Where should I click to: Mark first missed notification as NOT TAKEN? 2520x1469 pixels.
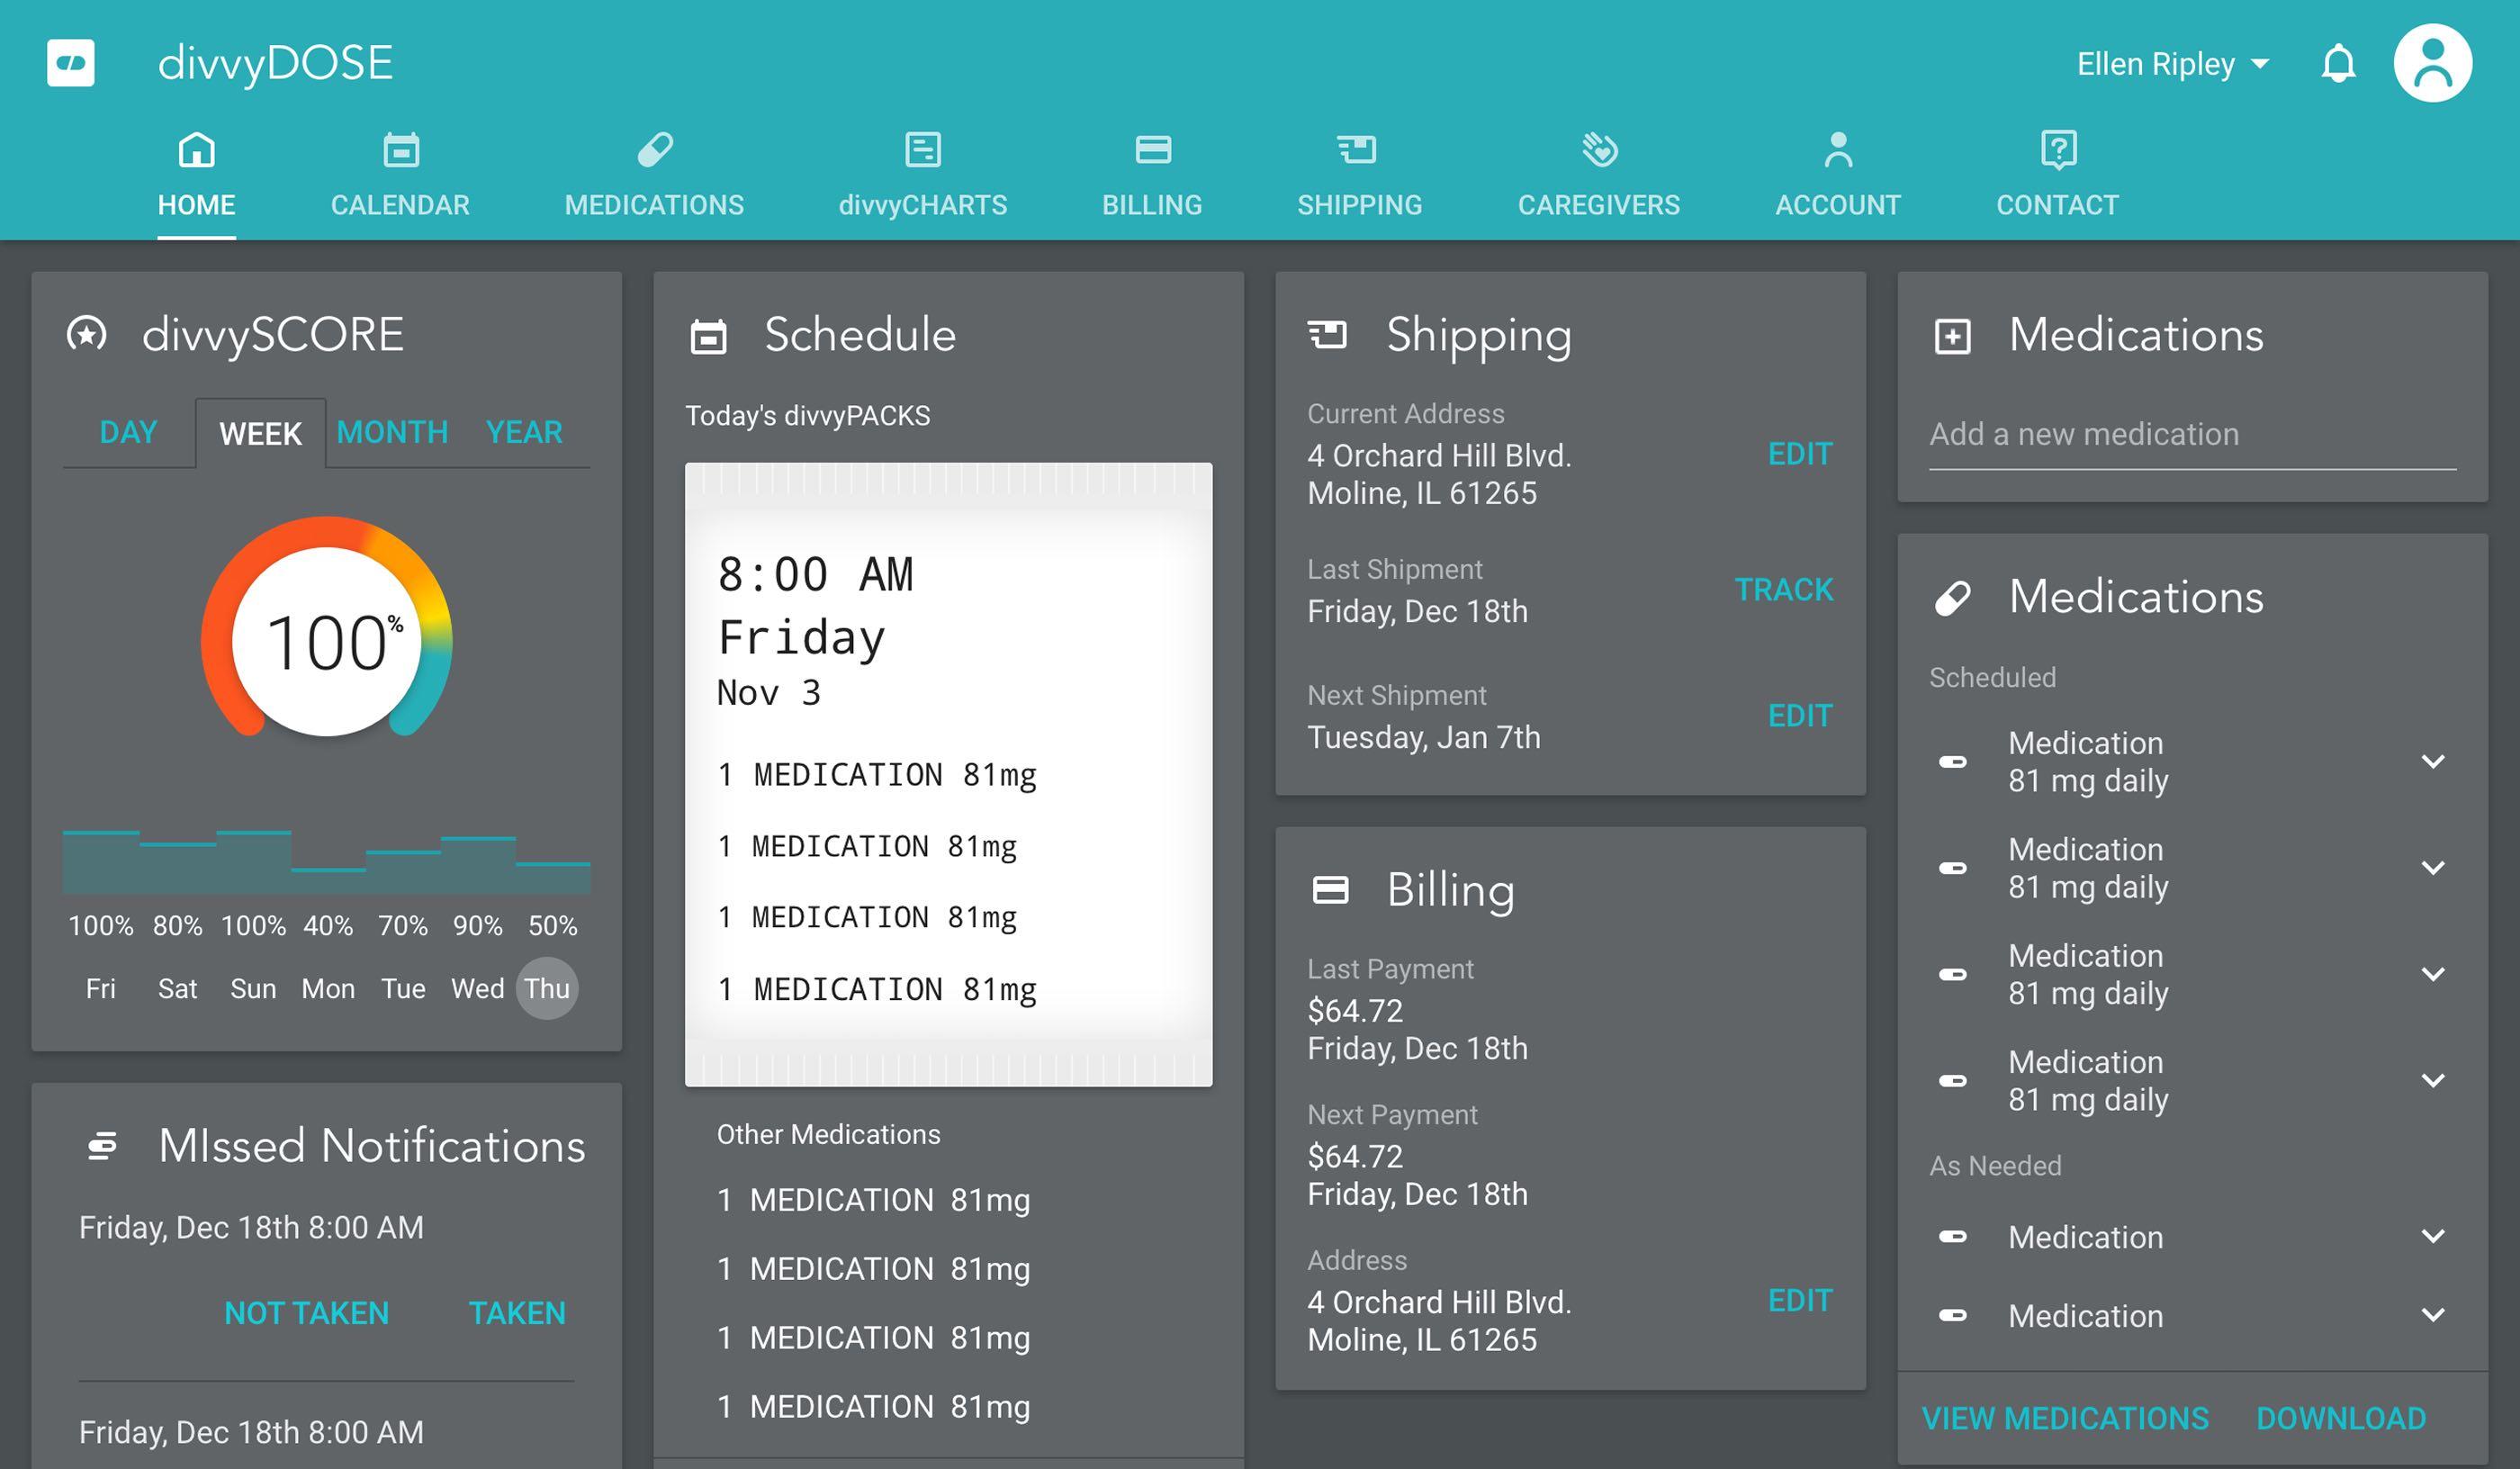306,1313
